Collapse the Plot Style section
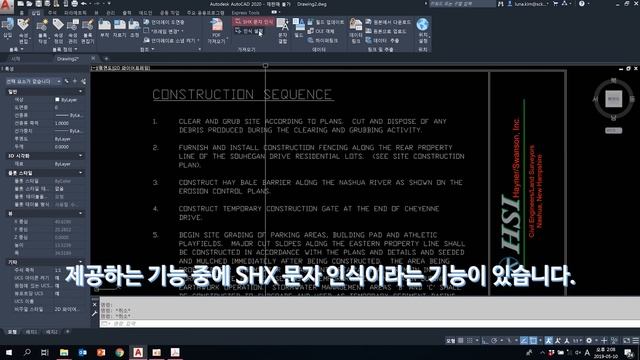640x360 pixels. click(x=80, y=173)
